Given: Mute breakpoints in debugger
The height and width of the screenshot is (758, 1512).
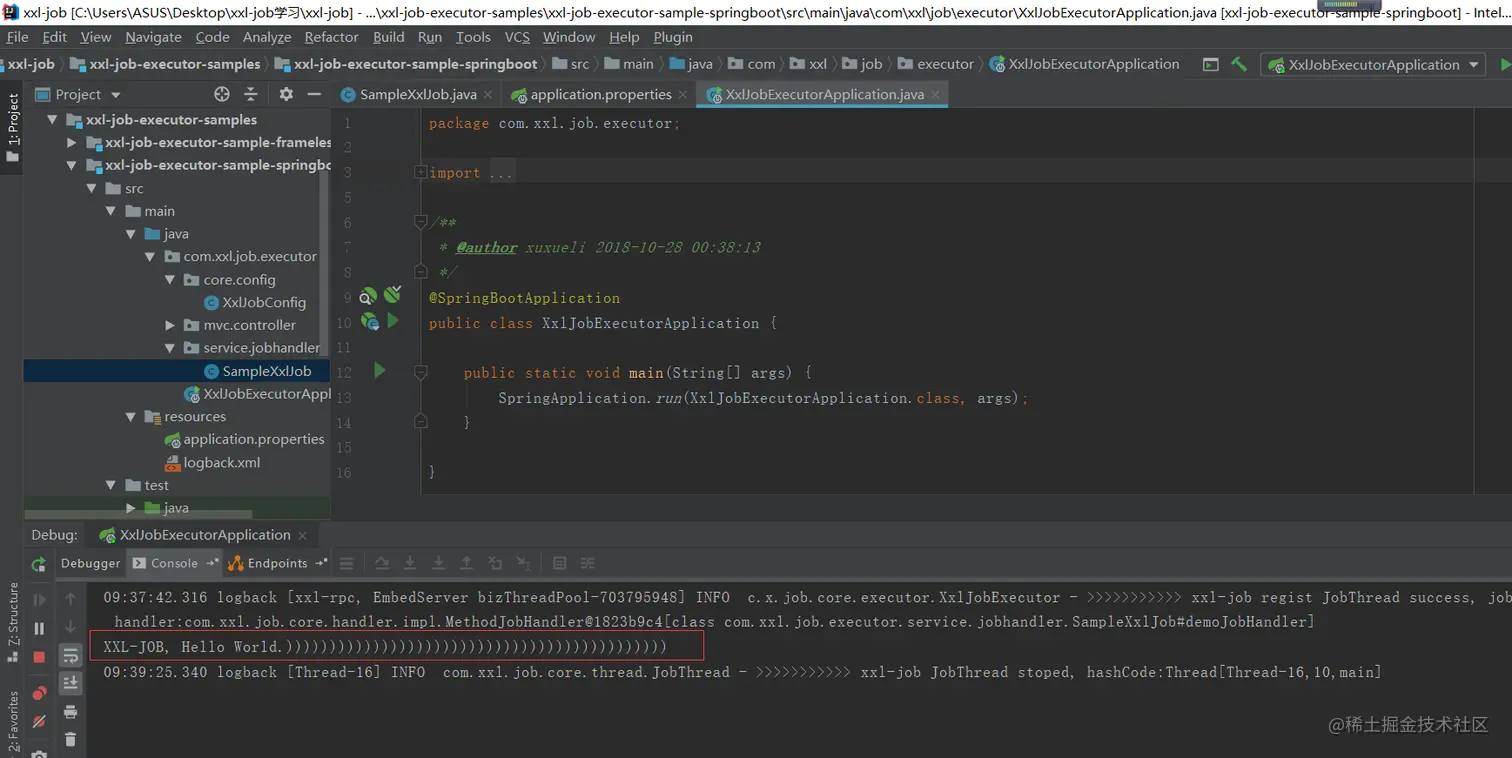Looking at the screenshot, I should (x=39, y=721).
